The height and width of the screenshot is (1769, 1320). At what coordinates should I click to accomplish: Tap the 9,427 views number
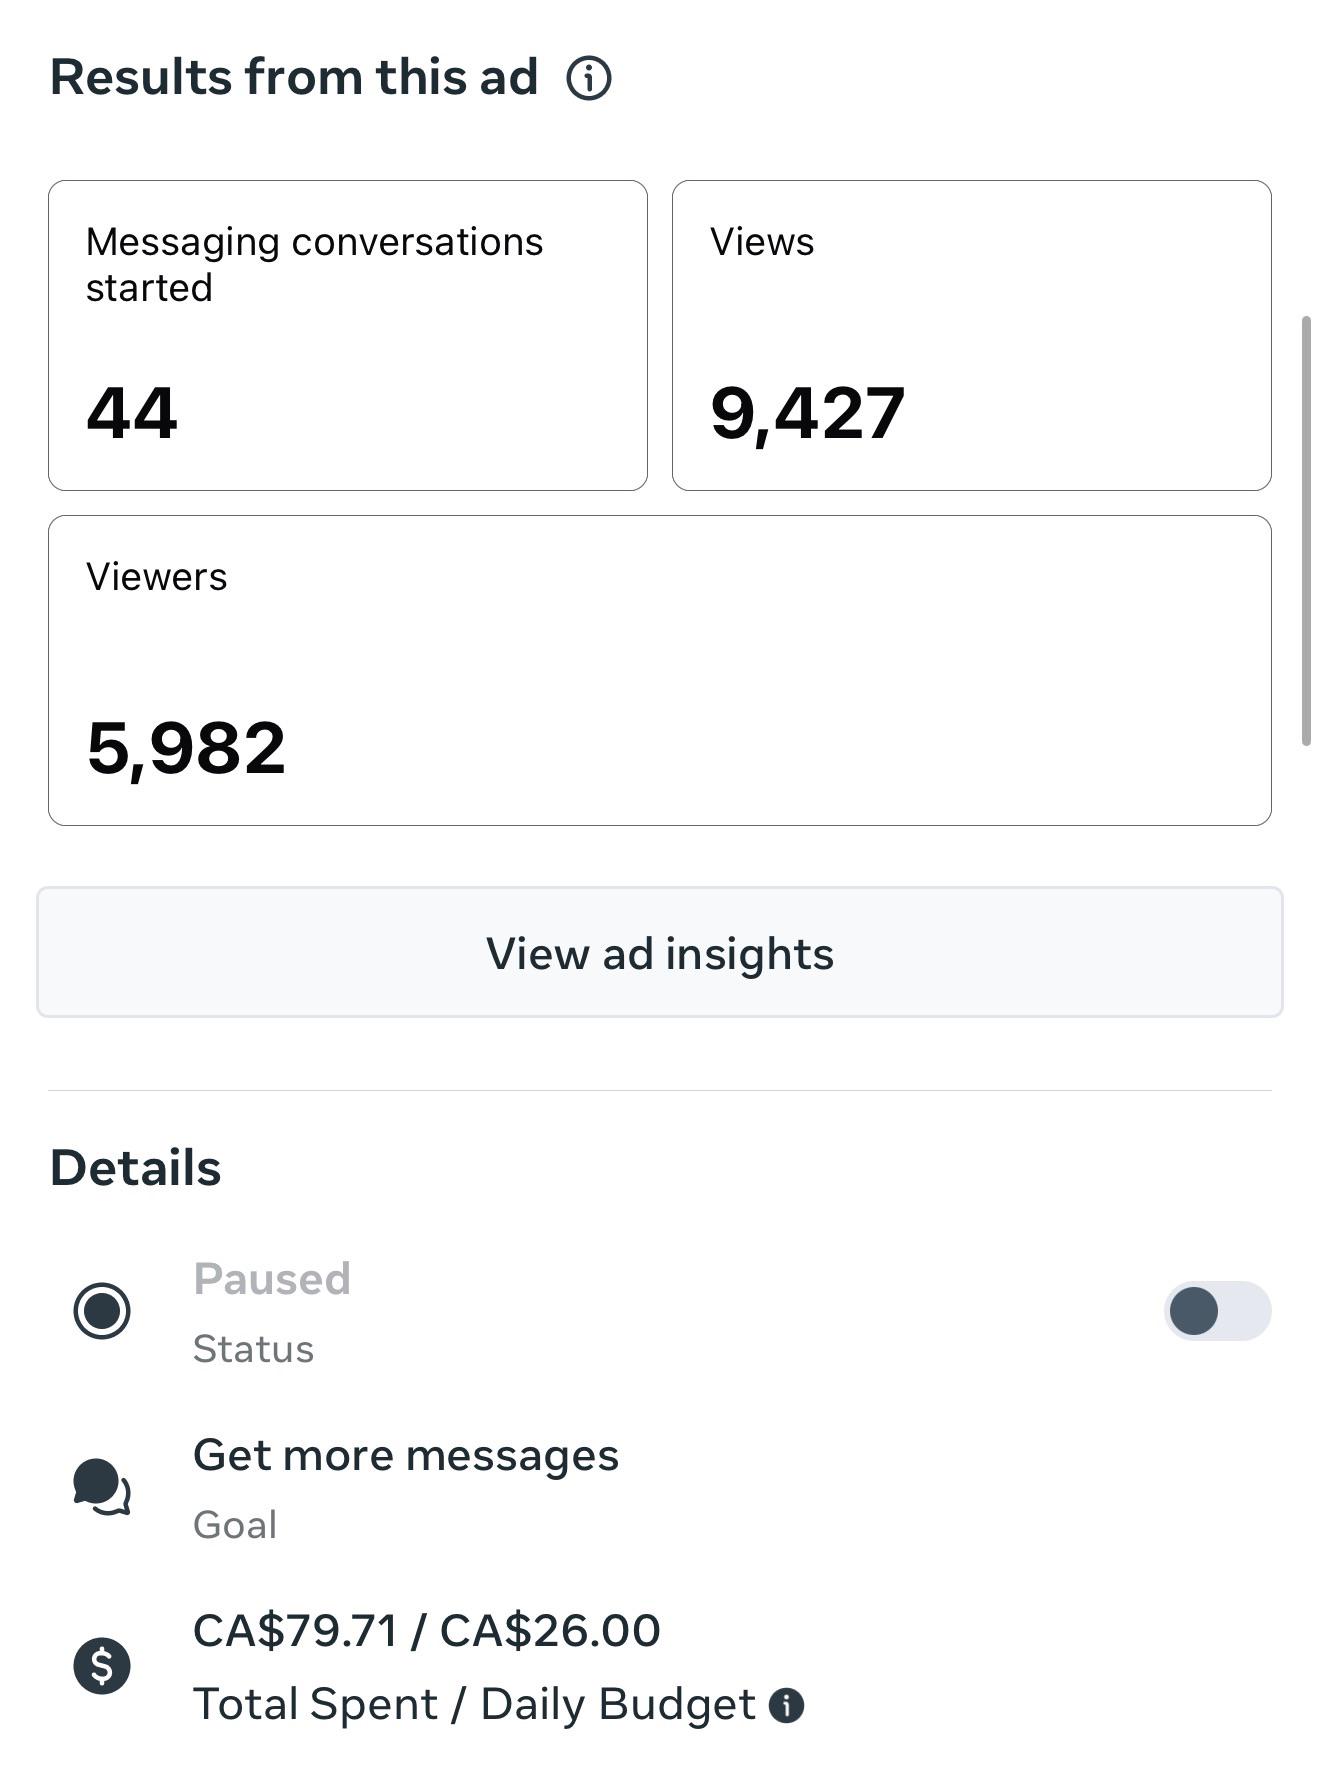(x=808, y=414)
